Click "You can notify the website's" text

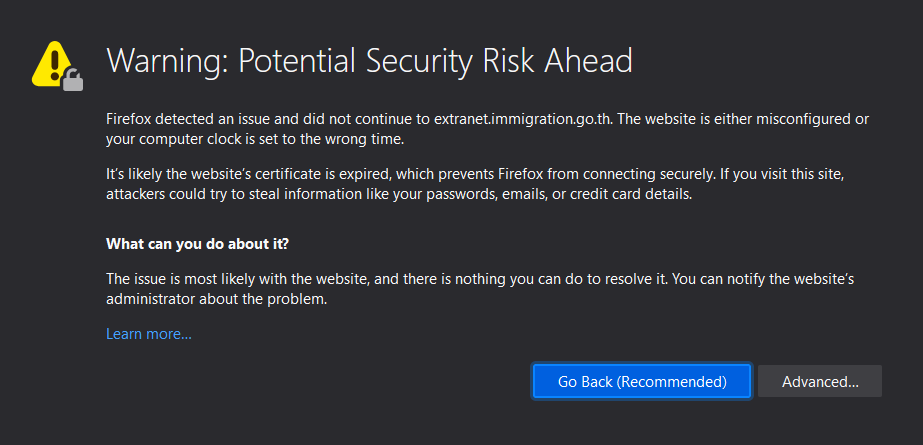point(763,278)
